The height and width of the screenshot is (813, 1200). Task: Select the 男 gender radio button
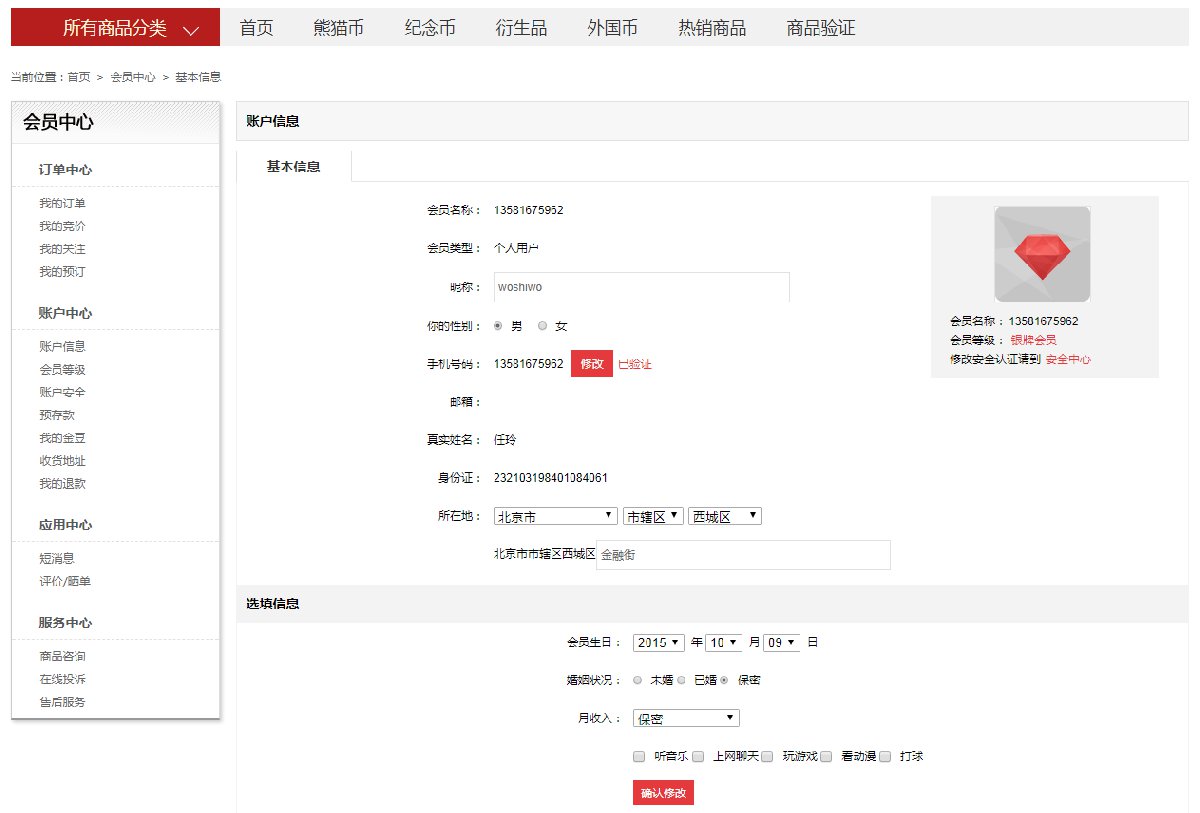pos(498,326)
